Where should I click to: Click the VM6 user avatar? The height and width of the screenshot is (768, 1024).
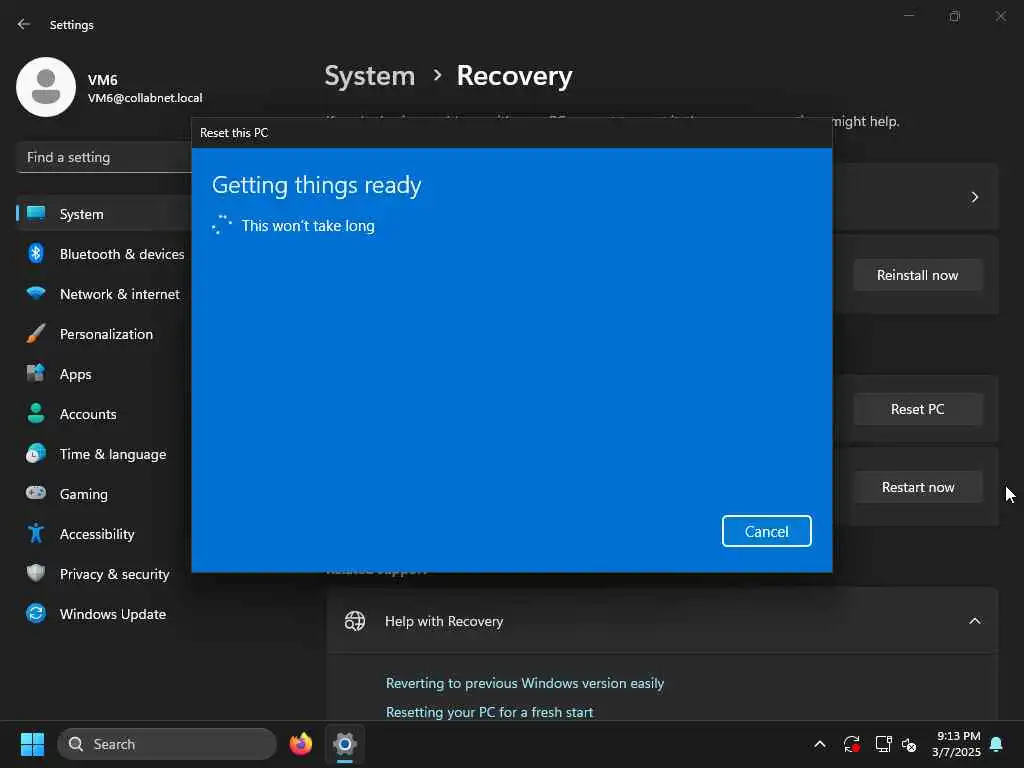coord(46,87)
